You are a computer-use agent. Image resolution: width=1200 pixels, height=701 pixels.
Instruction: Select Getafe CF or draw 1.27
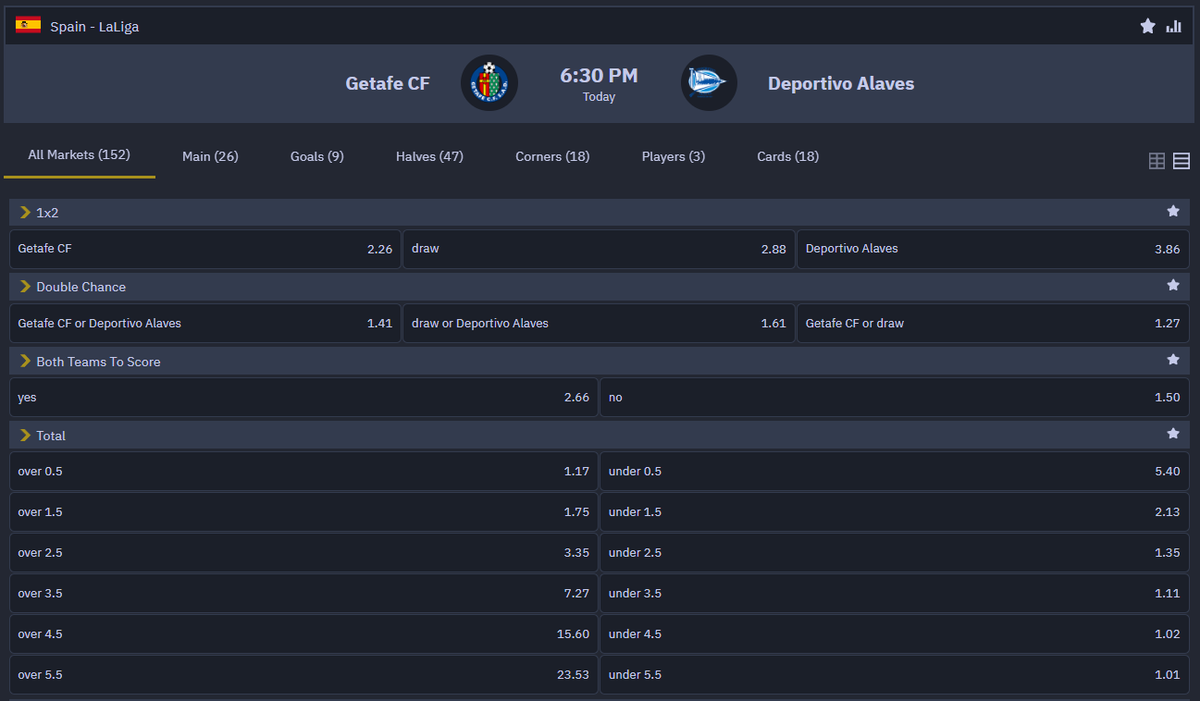click(x=993, y=323)
